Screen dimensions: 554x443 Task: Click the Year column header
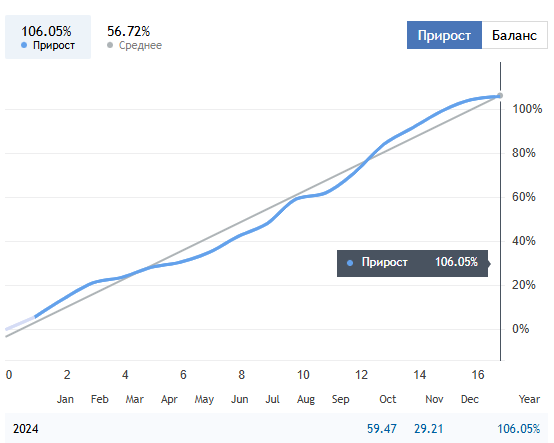tap(529, 399)
